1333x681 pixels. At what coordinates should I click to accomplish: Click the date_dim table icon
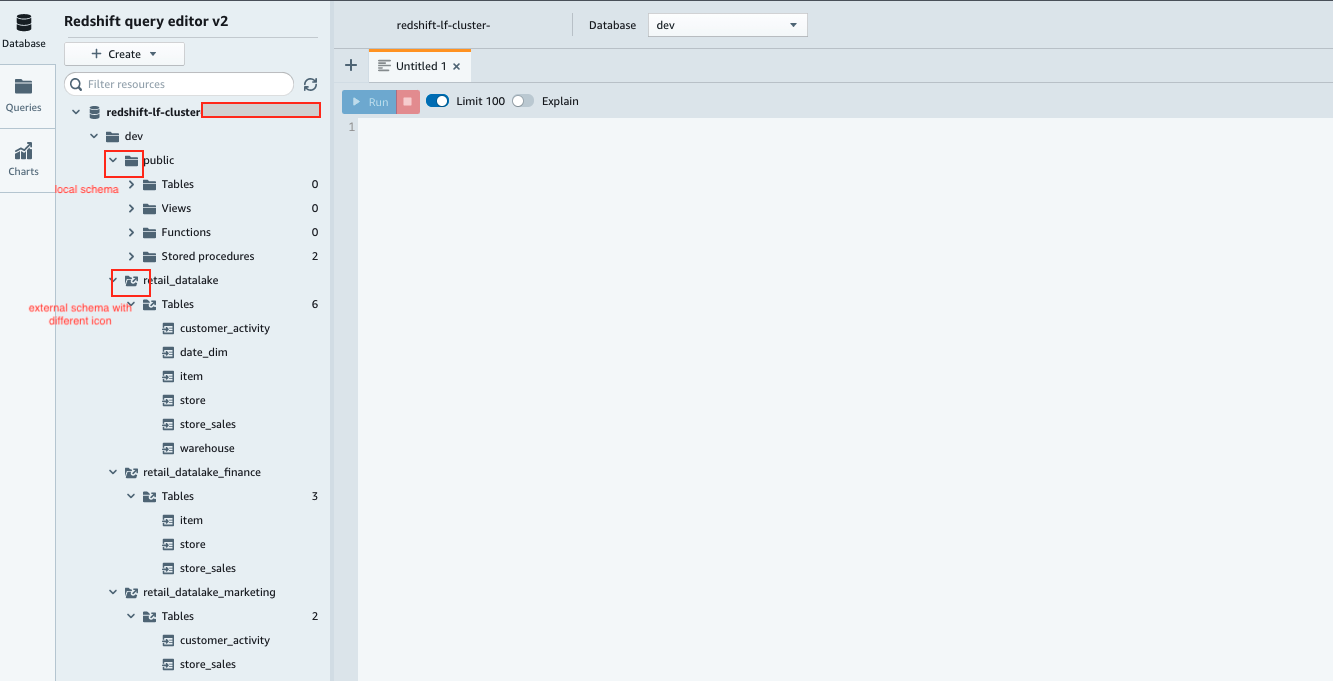tap(169, 352)
